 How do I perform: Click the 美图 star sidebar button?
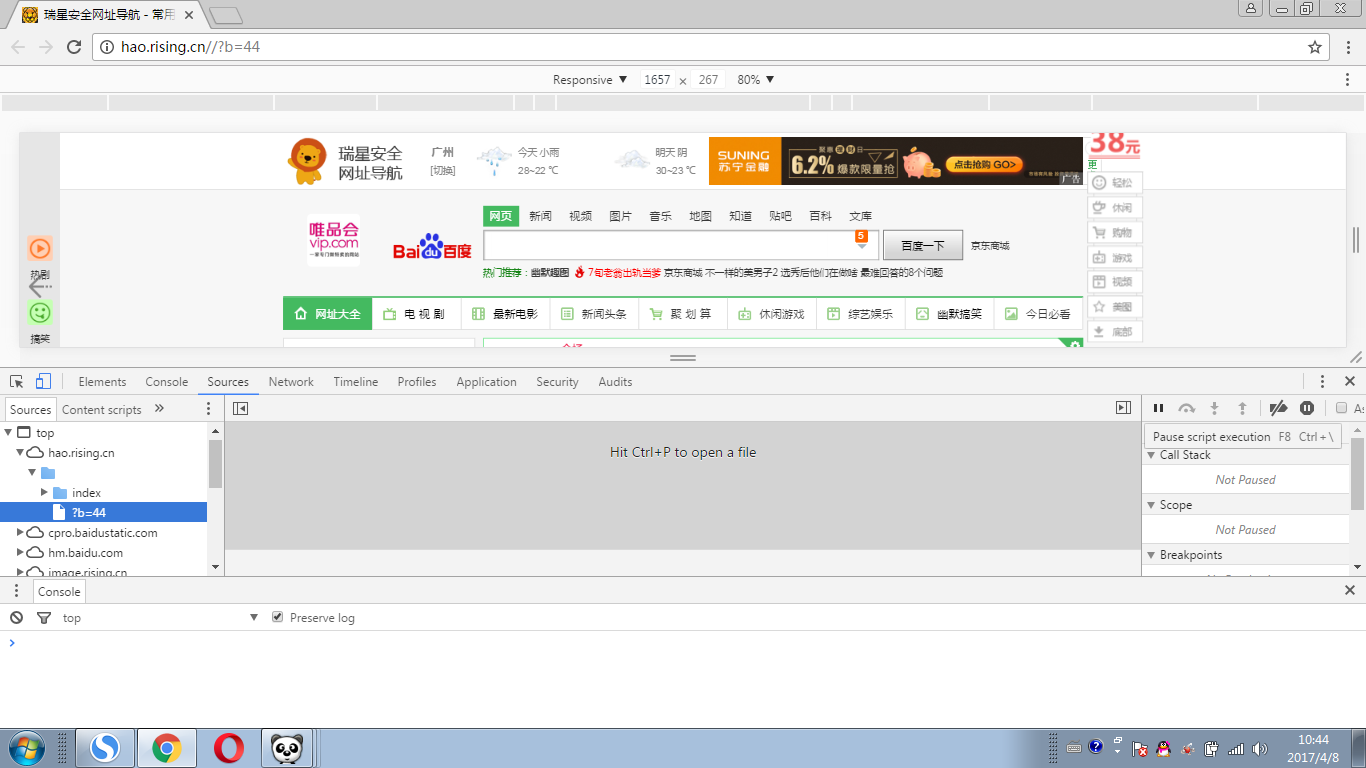click(1114, 307)
